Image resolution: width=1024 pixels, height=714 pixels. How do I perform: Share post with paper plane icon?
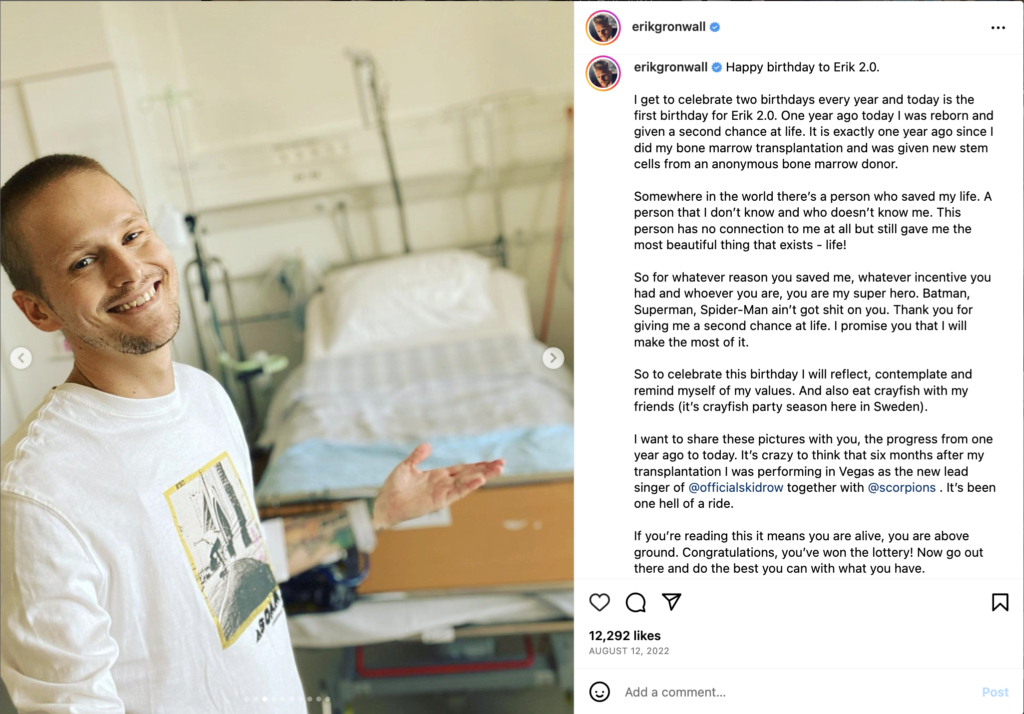coord(671,602)
